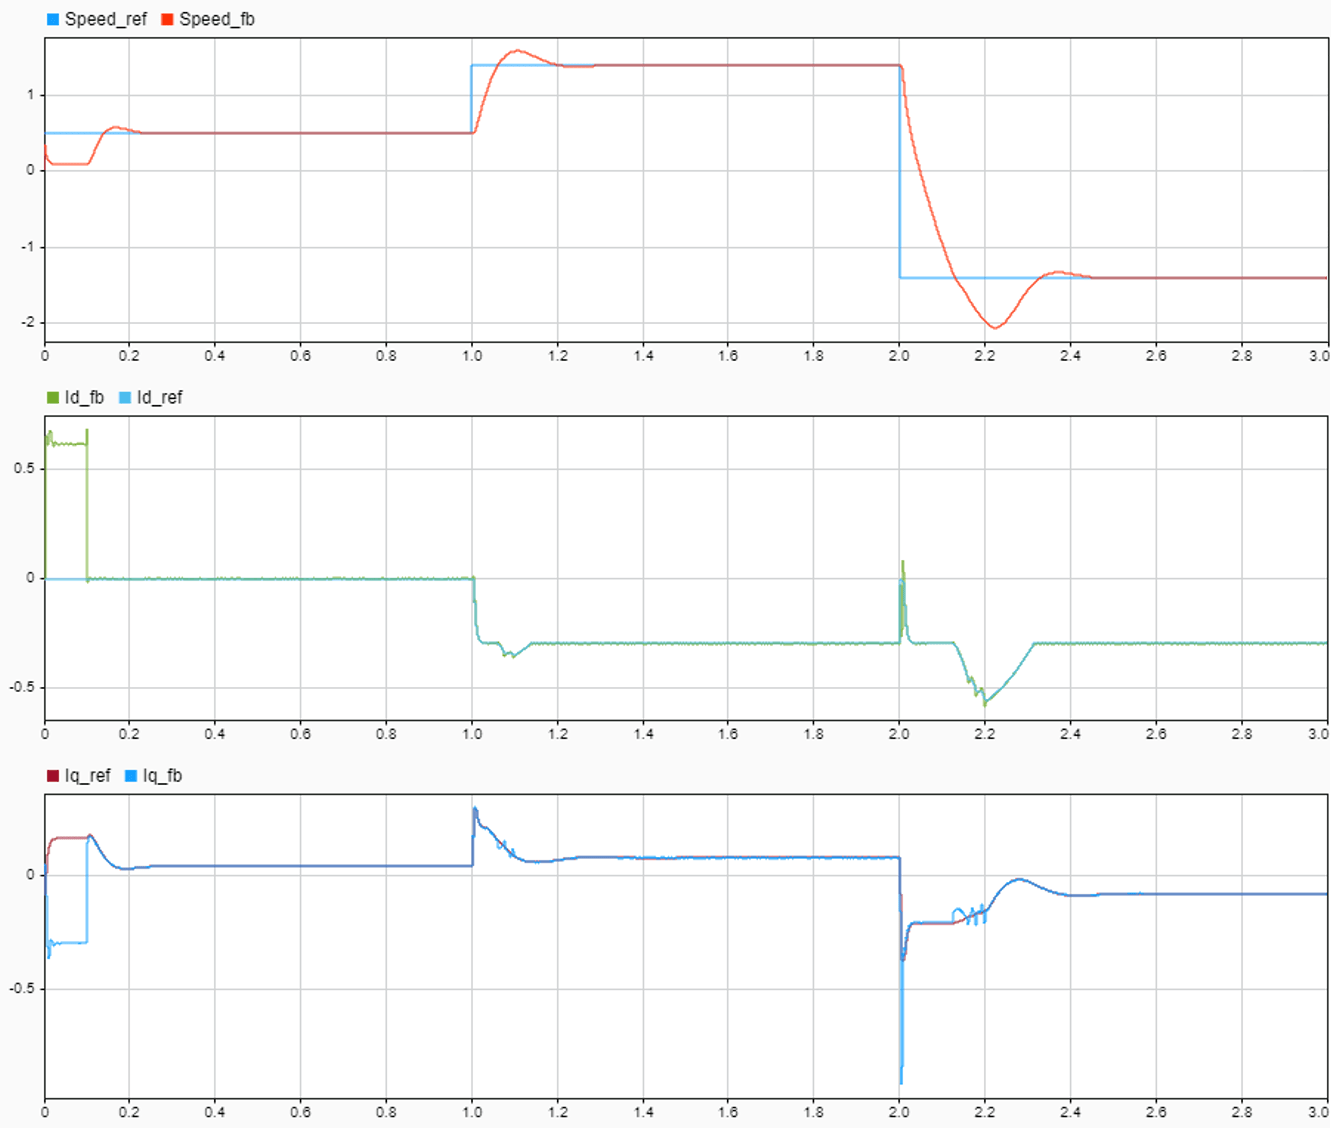
Task: Click the light blue Id_ref legend swatch
Action: 125,397
